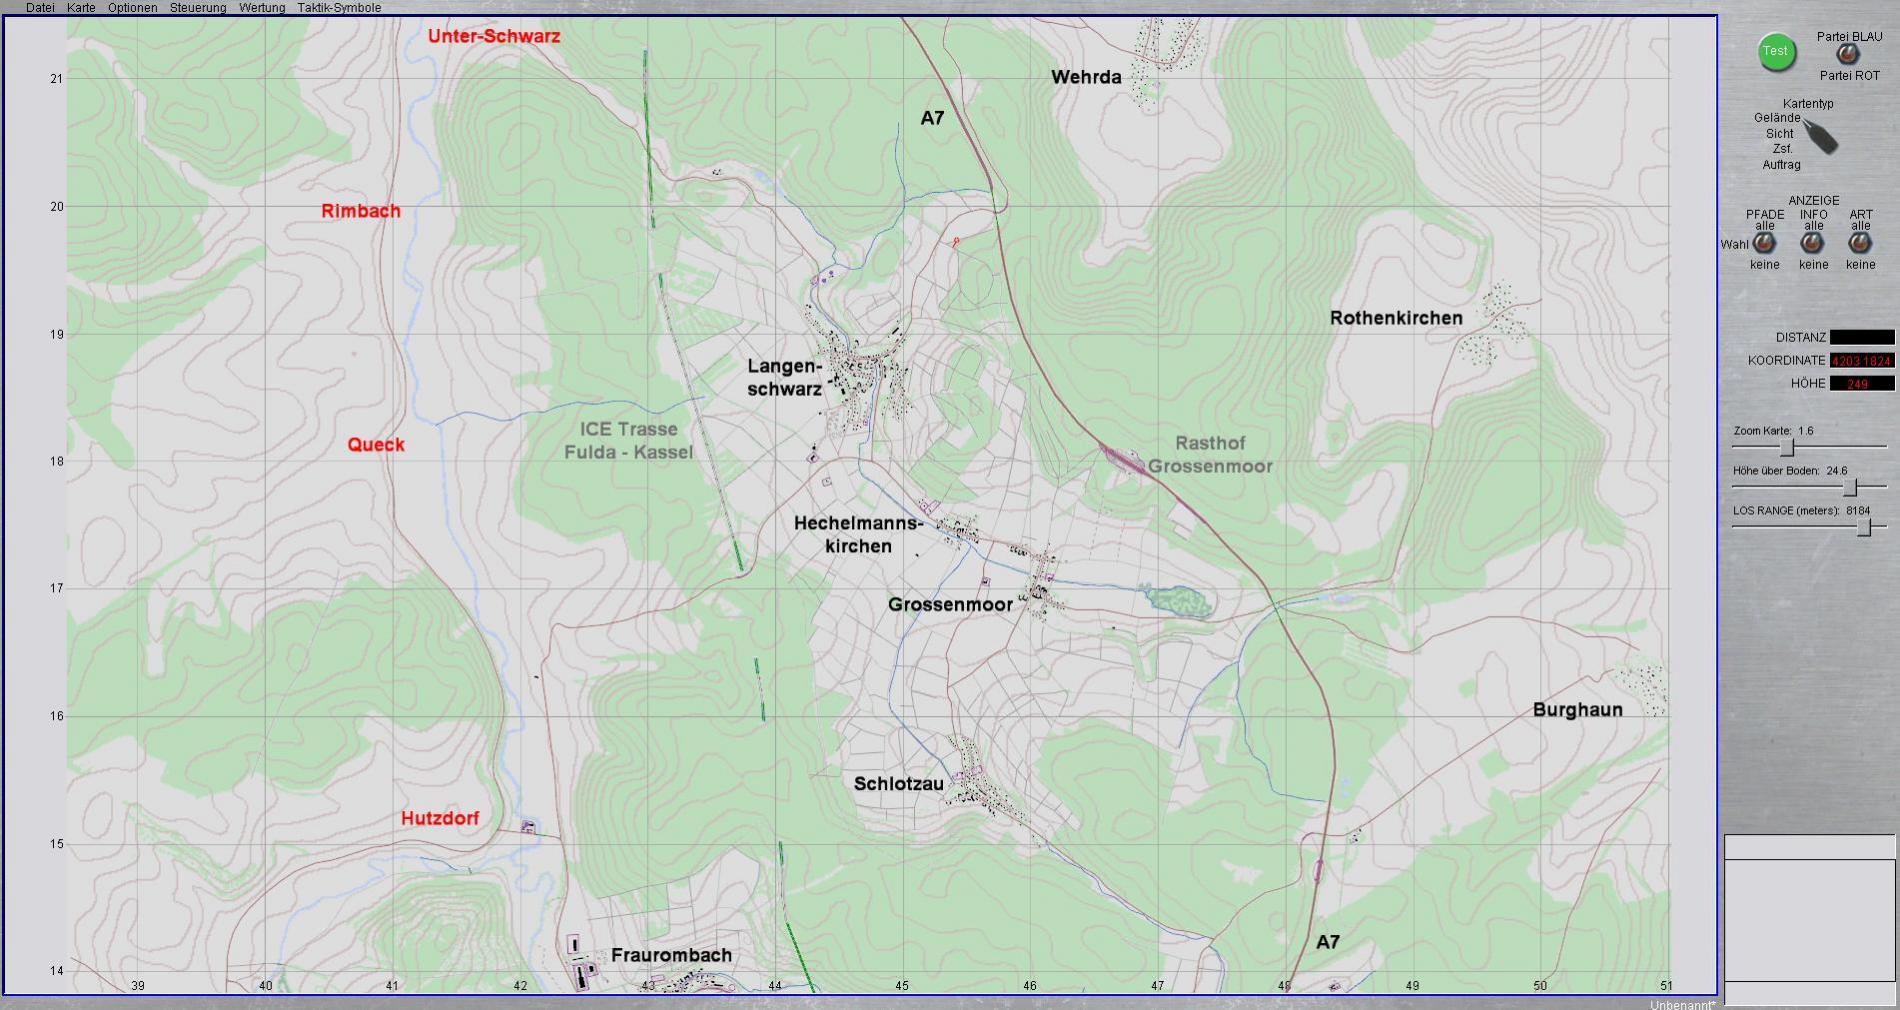Click the KOORDINATE readout field

coord(1861,361)
